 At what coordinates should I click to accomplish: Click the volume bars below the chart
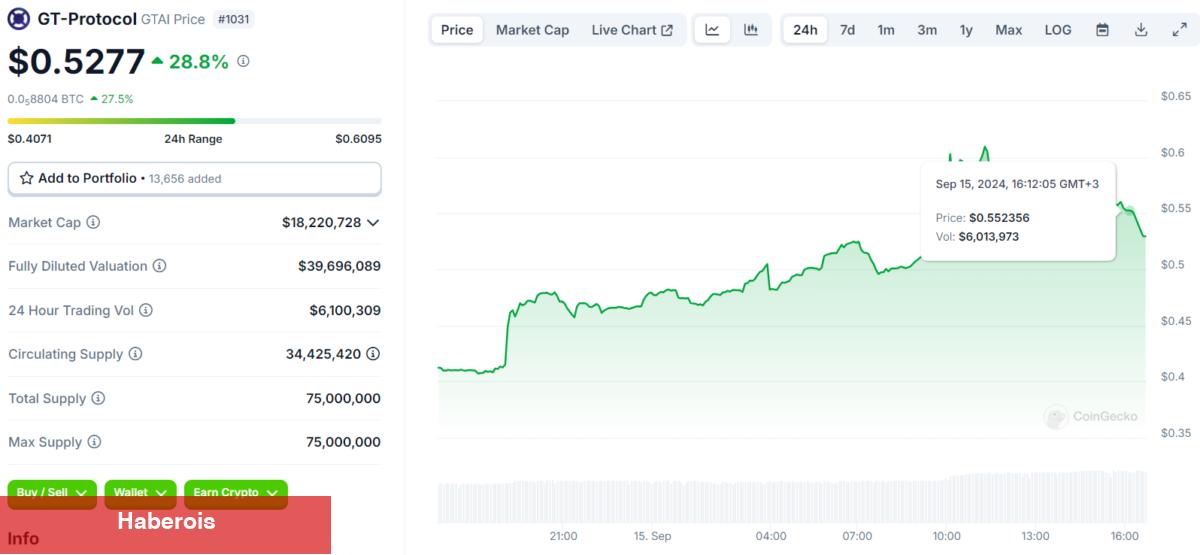pyautogui.click(x=792, y=496)
